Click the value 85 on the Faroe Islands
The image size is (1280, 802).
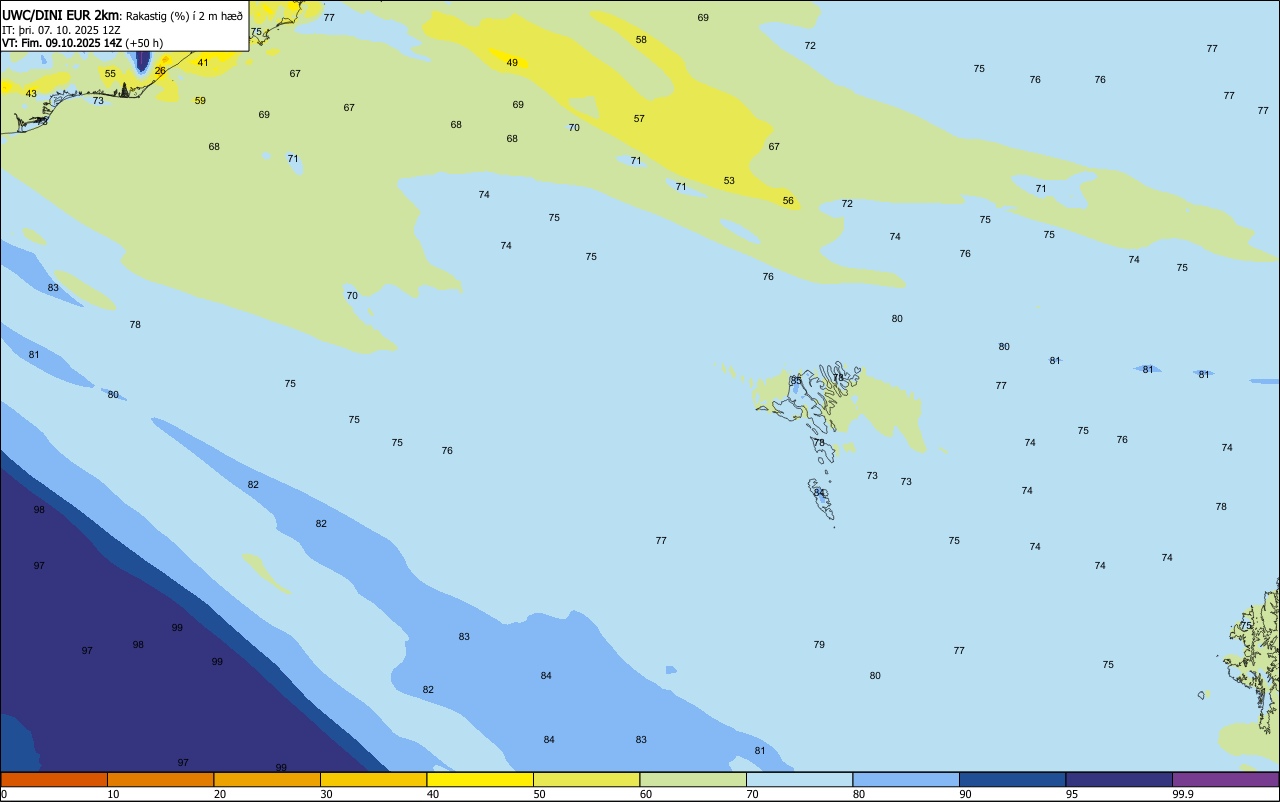[x=796, y=381]
